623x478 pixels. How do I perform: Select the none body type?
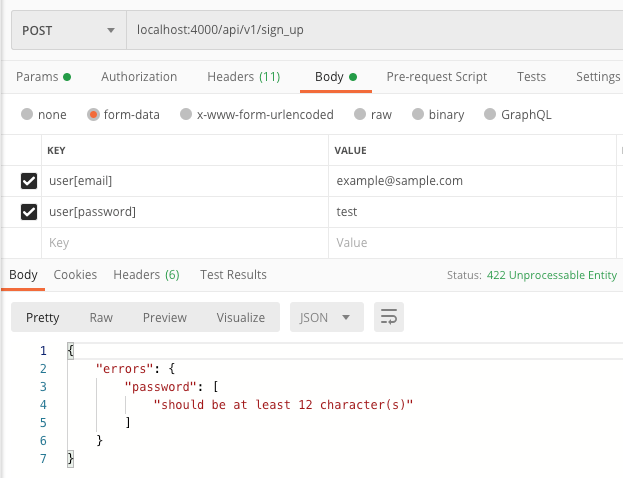coord(27,114)
